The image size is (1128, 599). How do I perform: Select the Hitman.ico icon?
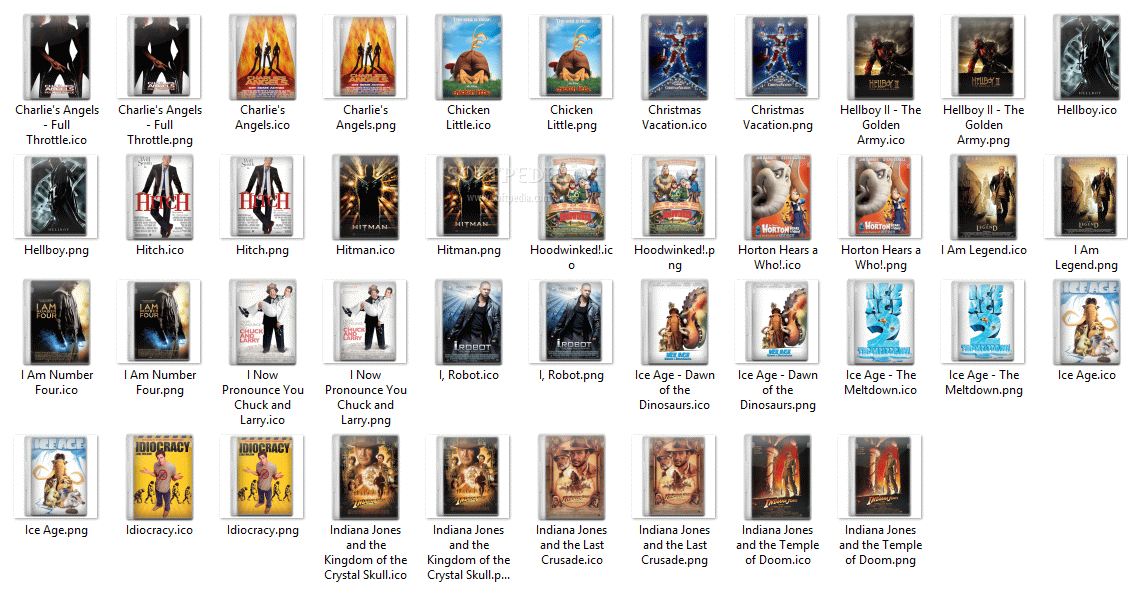(x=365, y=196)
